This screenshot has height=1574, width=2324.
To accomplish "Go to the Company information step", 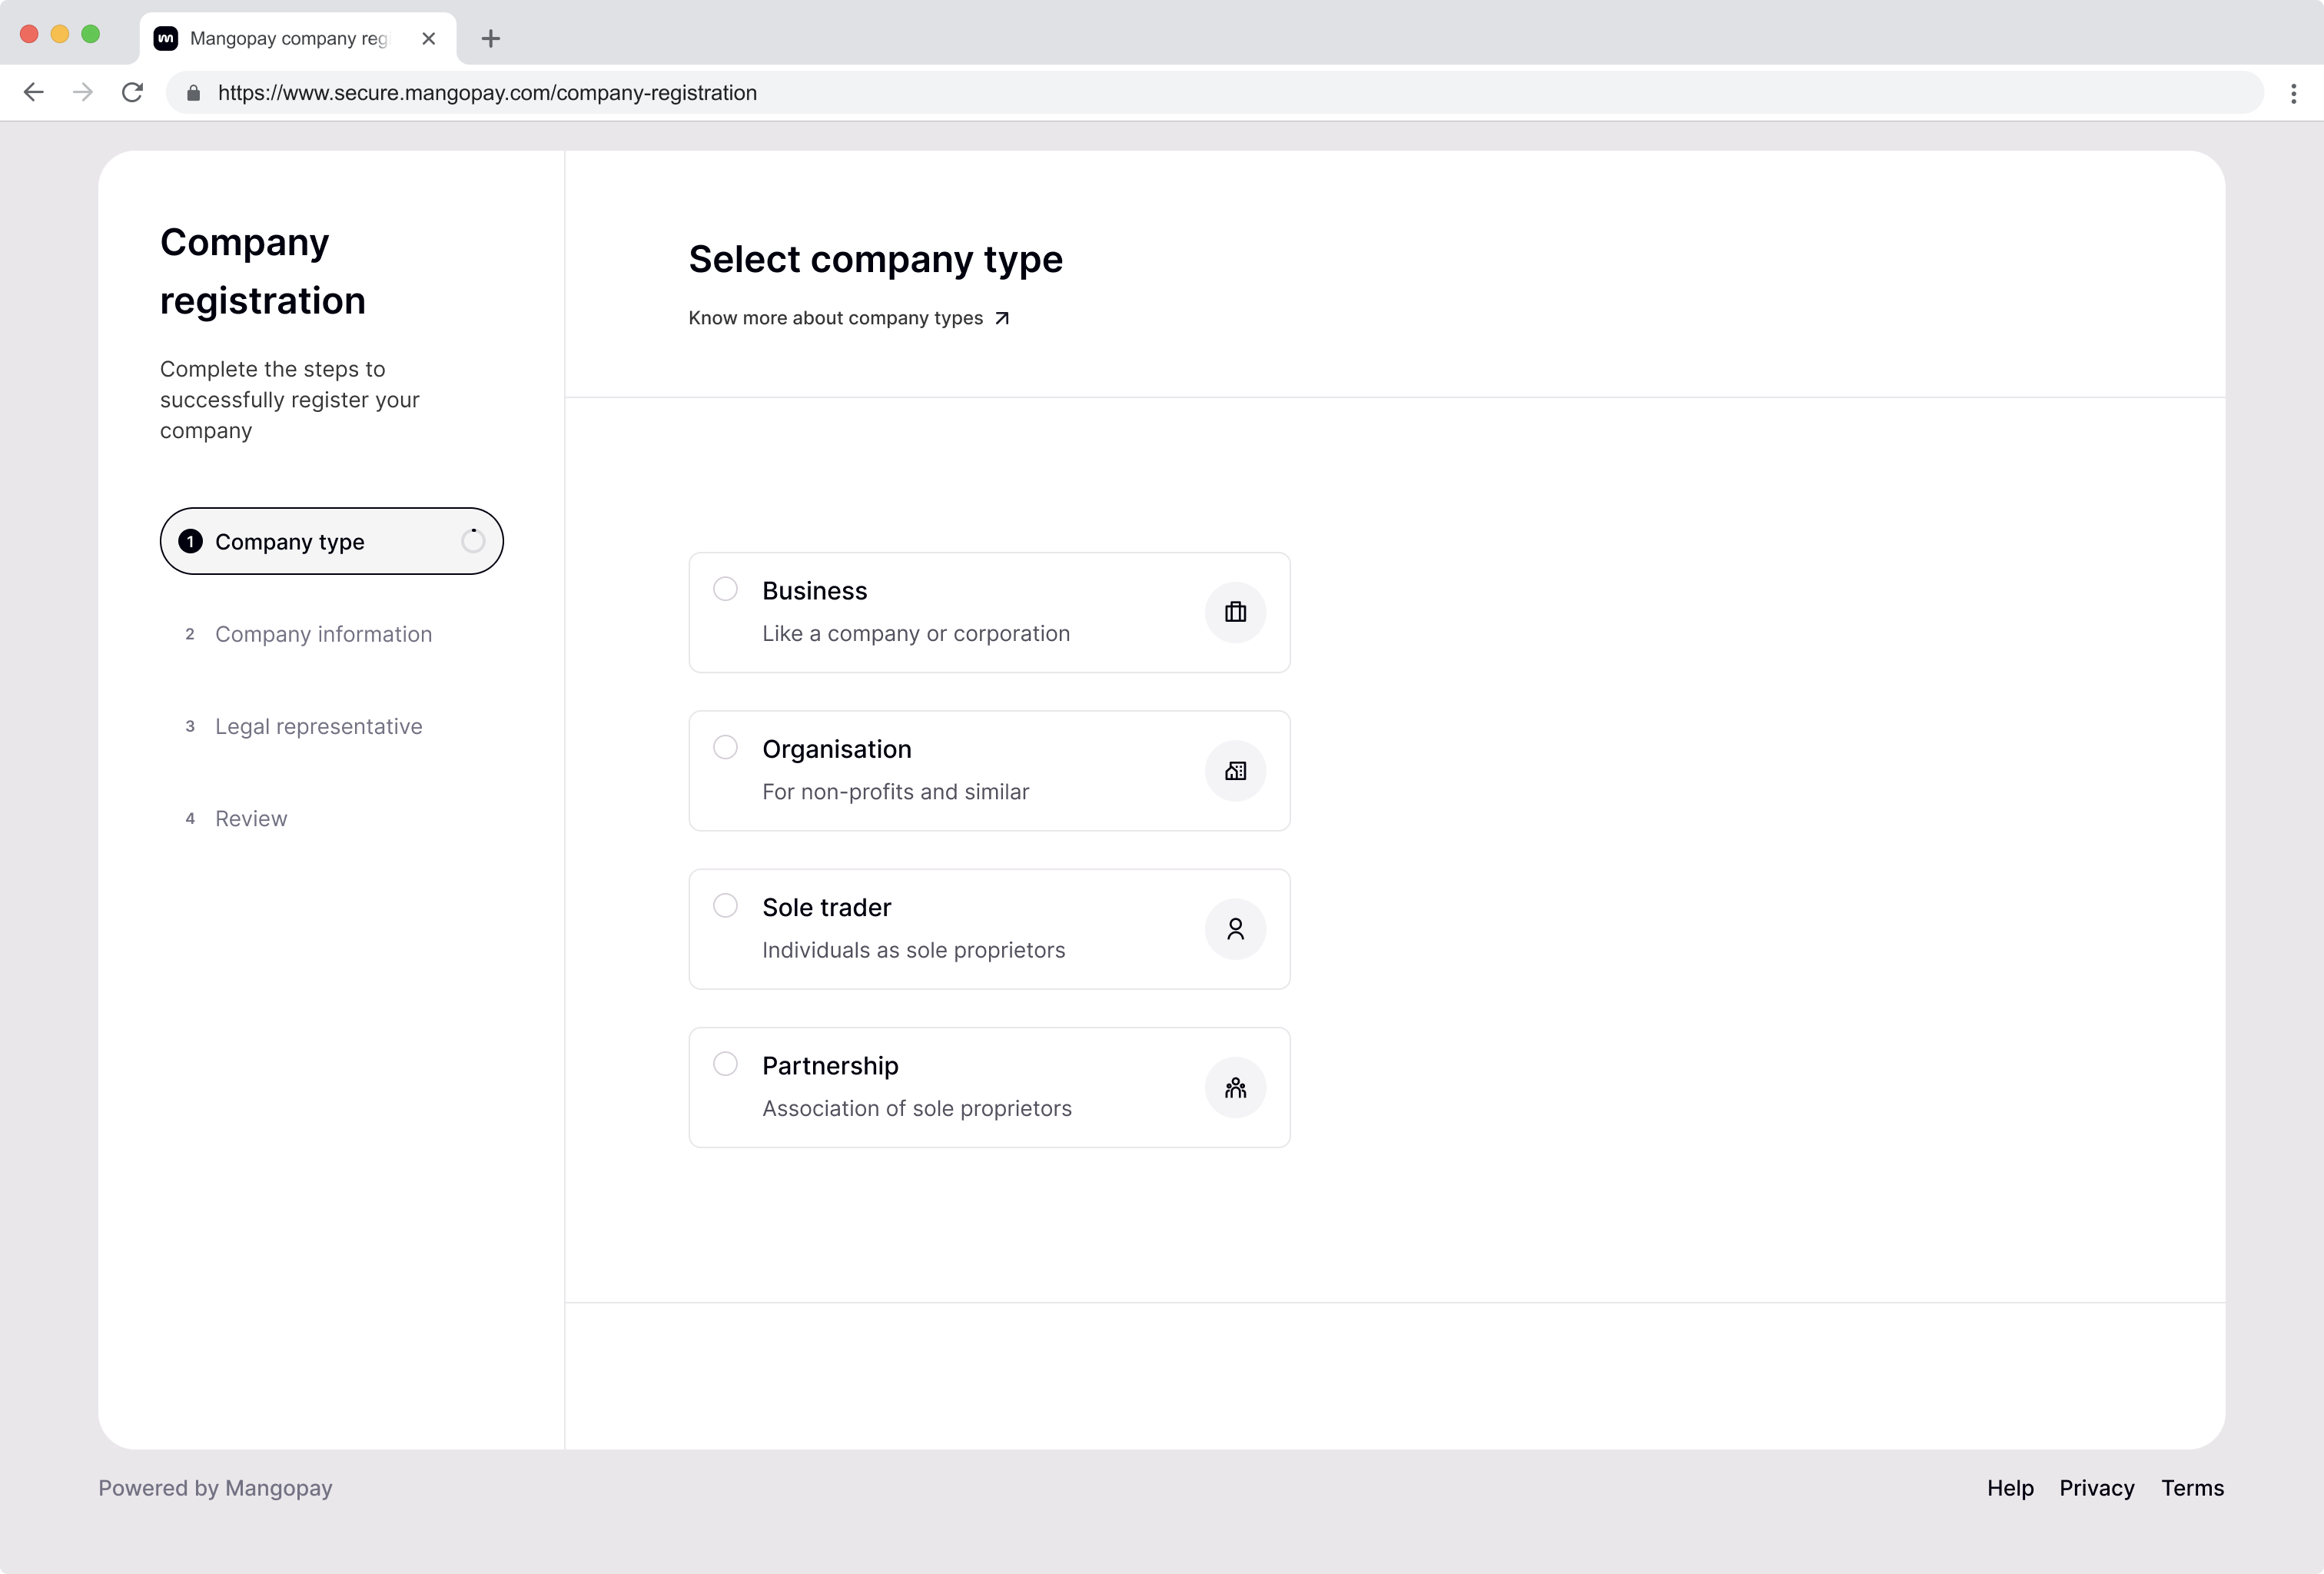I will pos(323,634).
